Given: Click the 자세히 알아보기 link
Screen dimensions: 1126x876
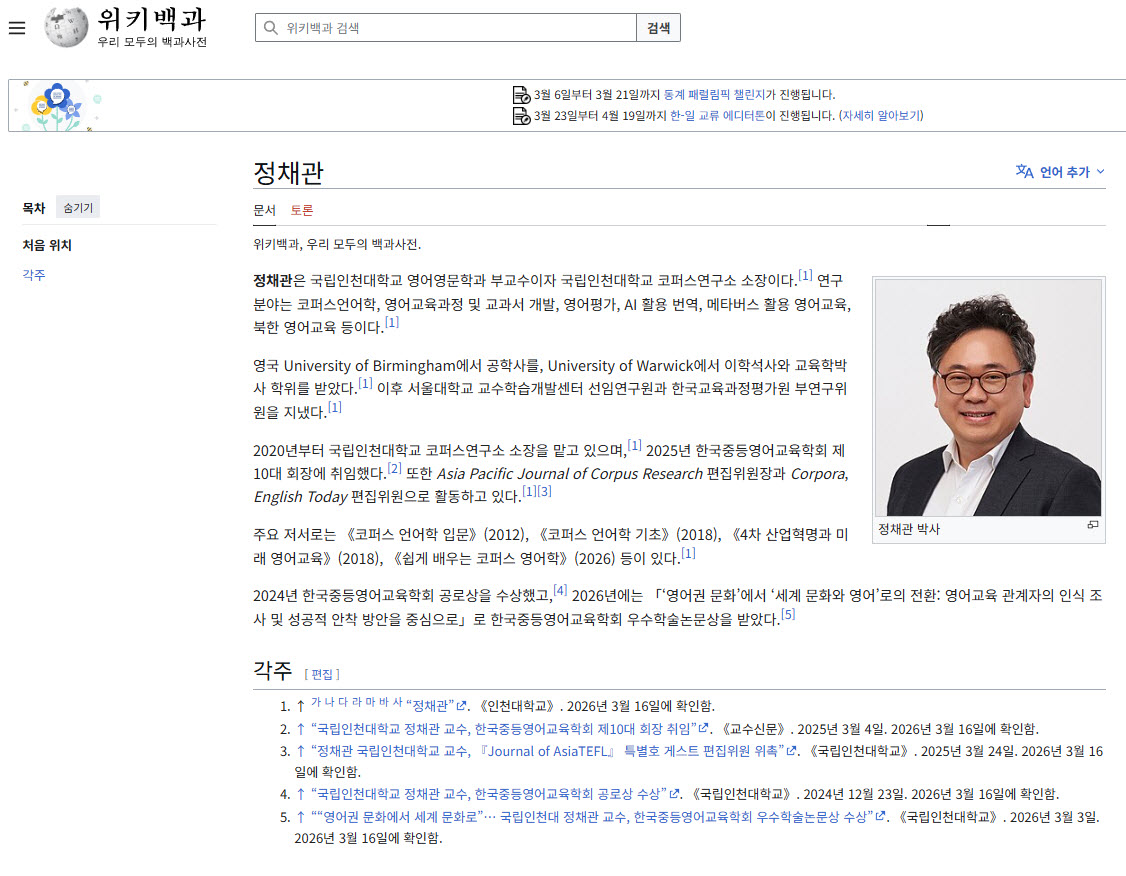Looking at the screenshot, I should click(881, 115).
